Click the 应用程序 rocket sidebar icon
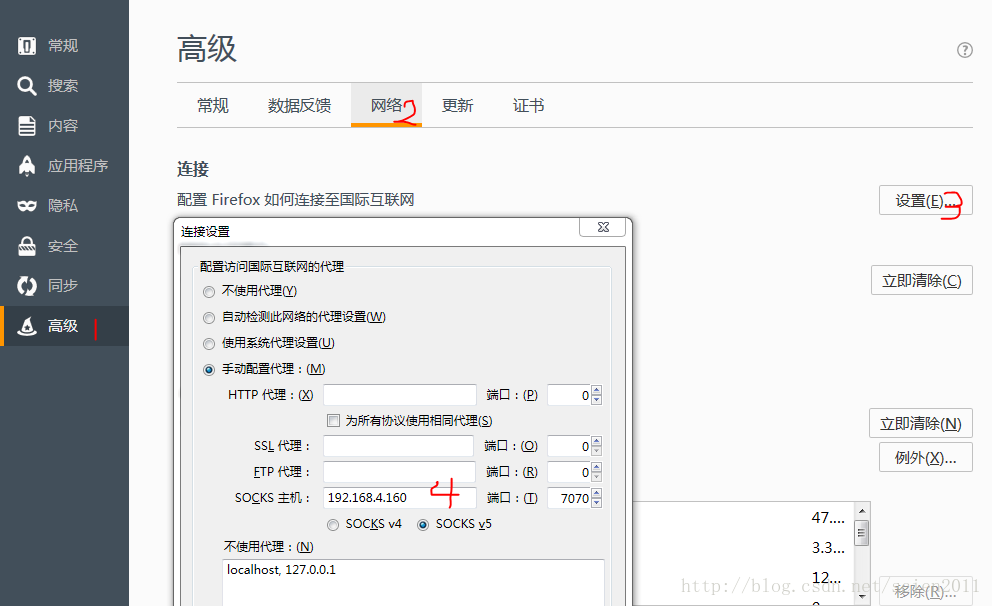This screenshot has height=606, width=992. (x=27, y=166)
